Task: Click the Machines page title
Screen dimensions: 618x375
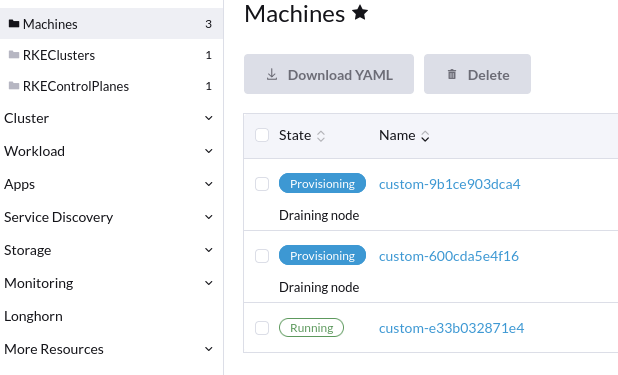Action: [x=294, y=14]
